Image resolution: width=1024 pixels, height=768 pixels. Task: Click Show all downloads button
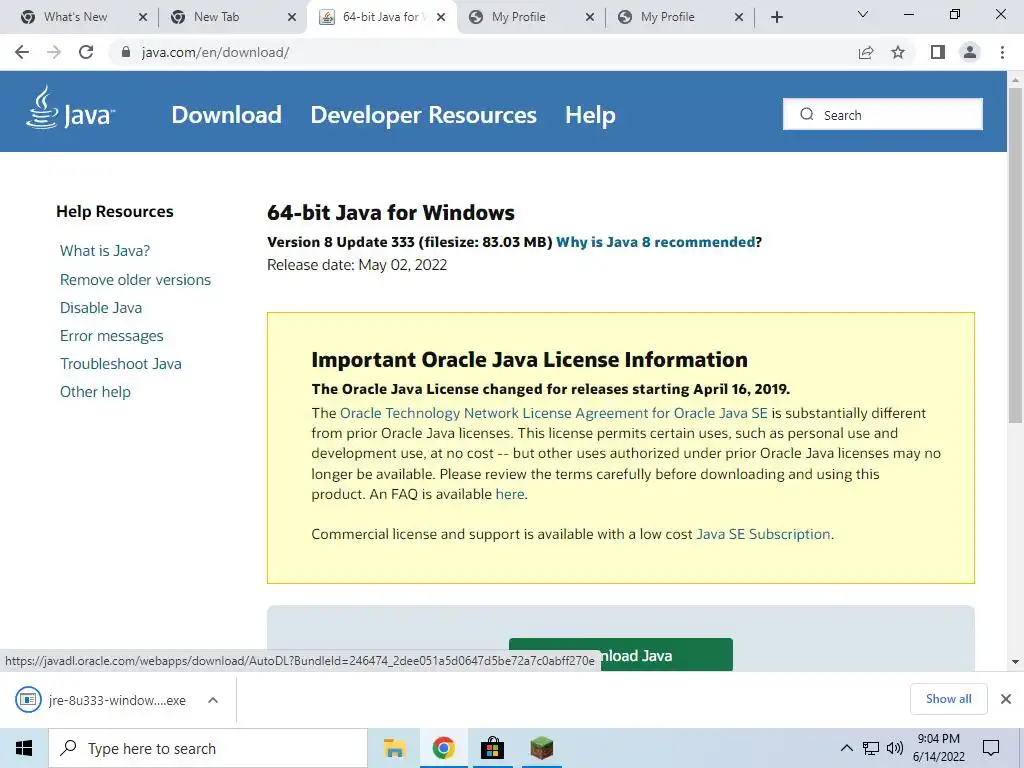pos(948,699)
